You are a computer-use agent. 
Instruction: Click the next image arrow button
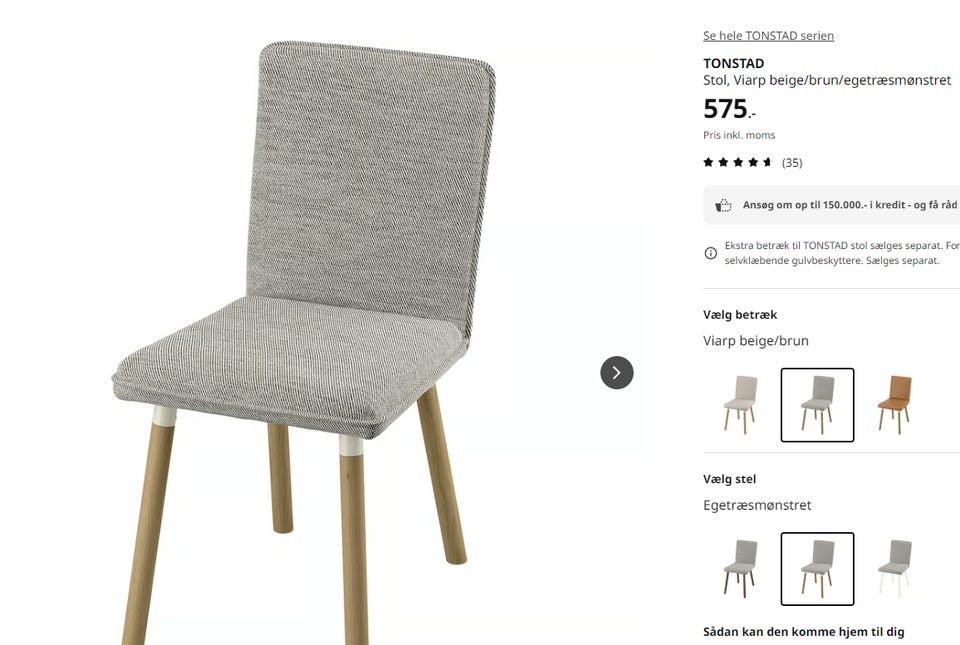click(617, 373)
